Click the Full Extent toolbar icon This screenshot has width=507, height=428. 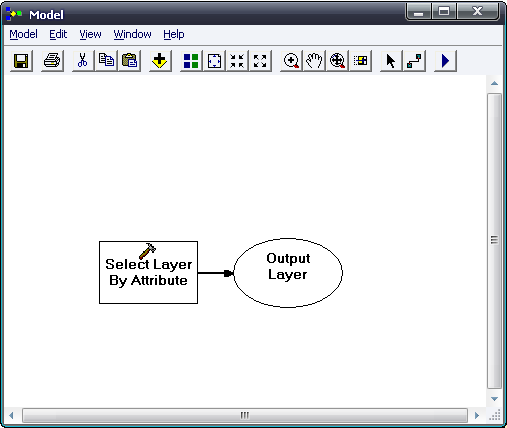(214, 61)
